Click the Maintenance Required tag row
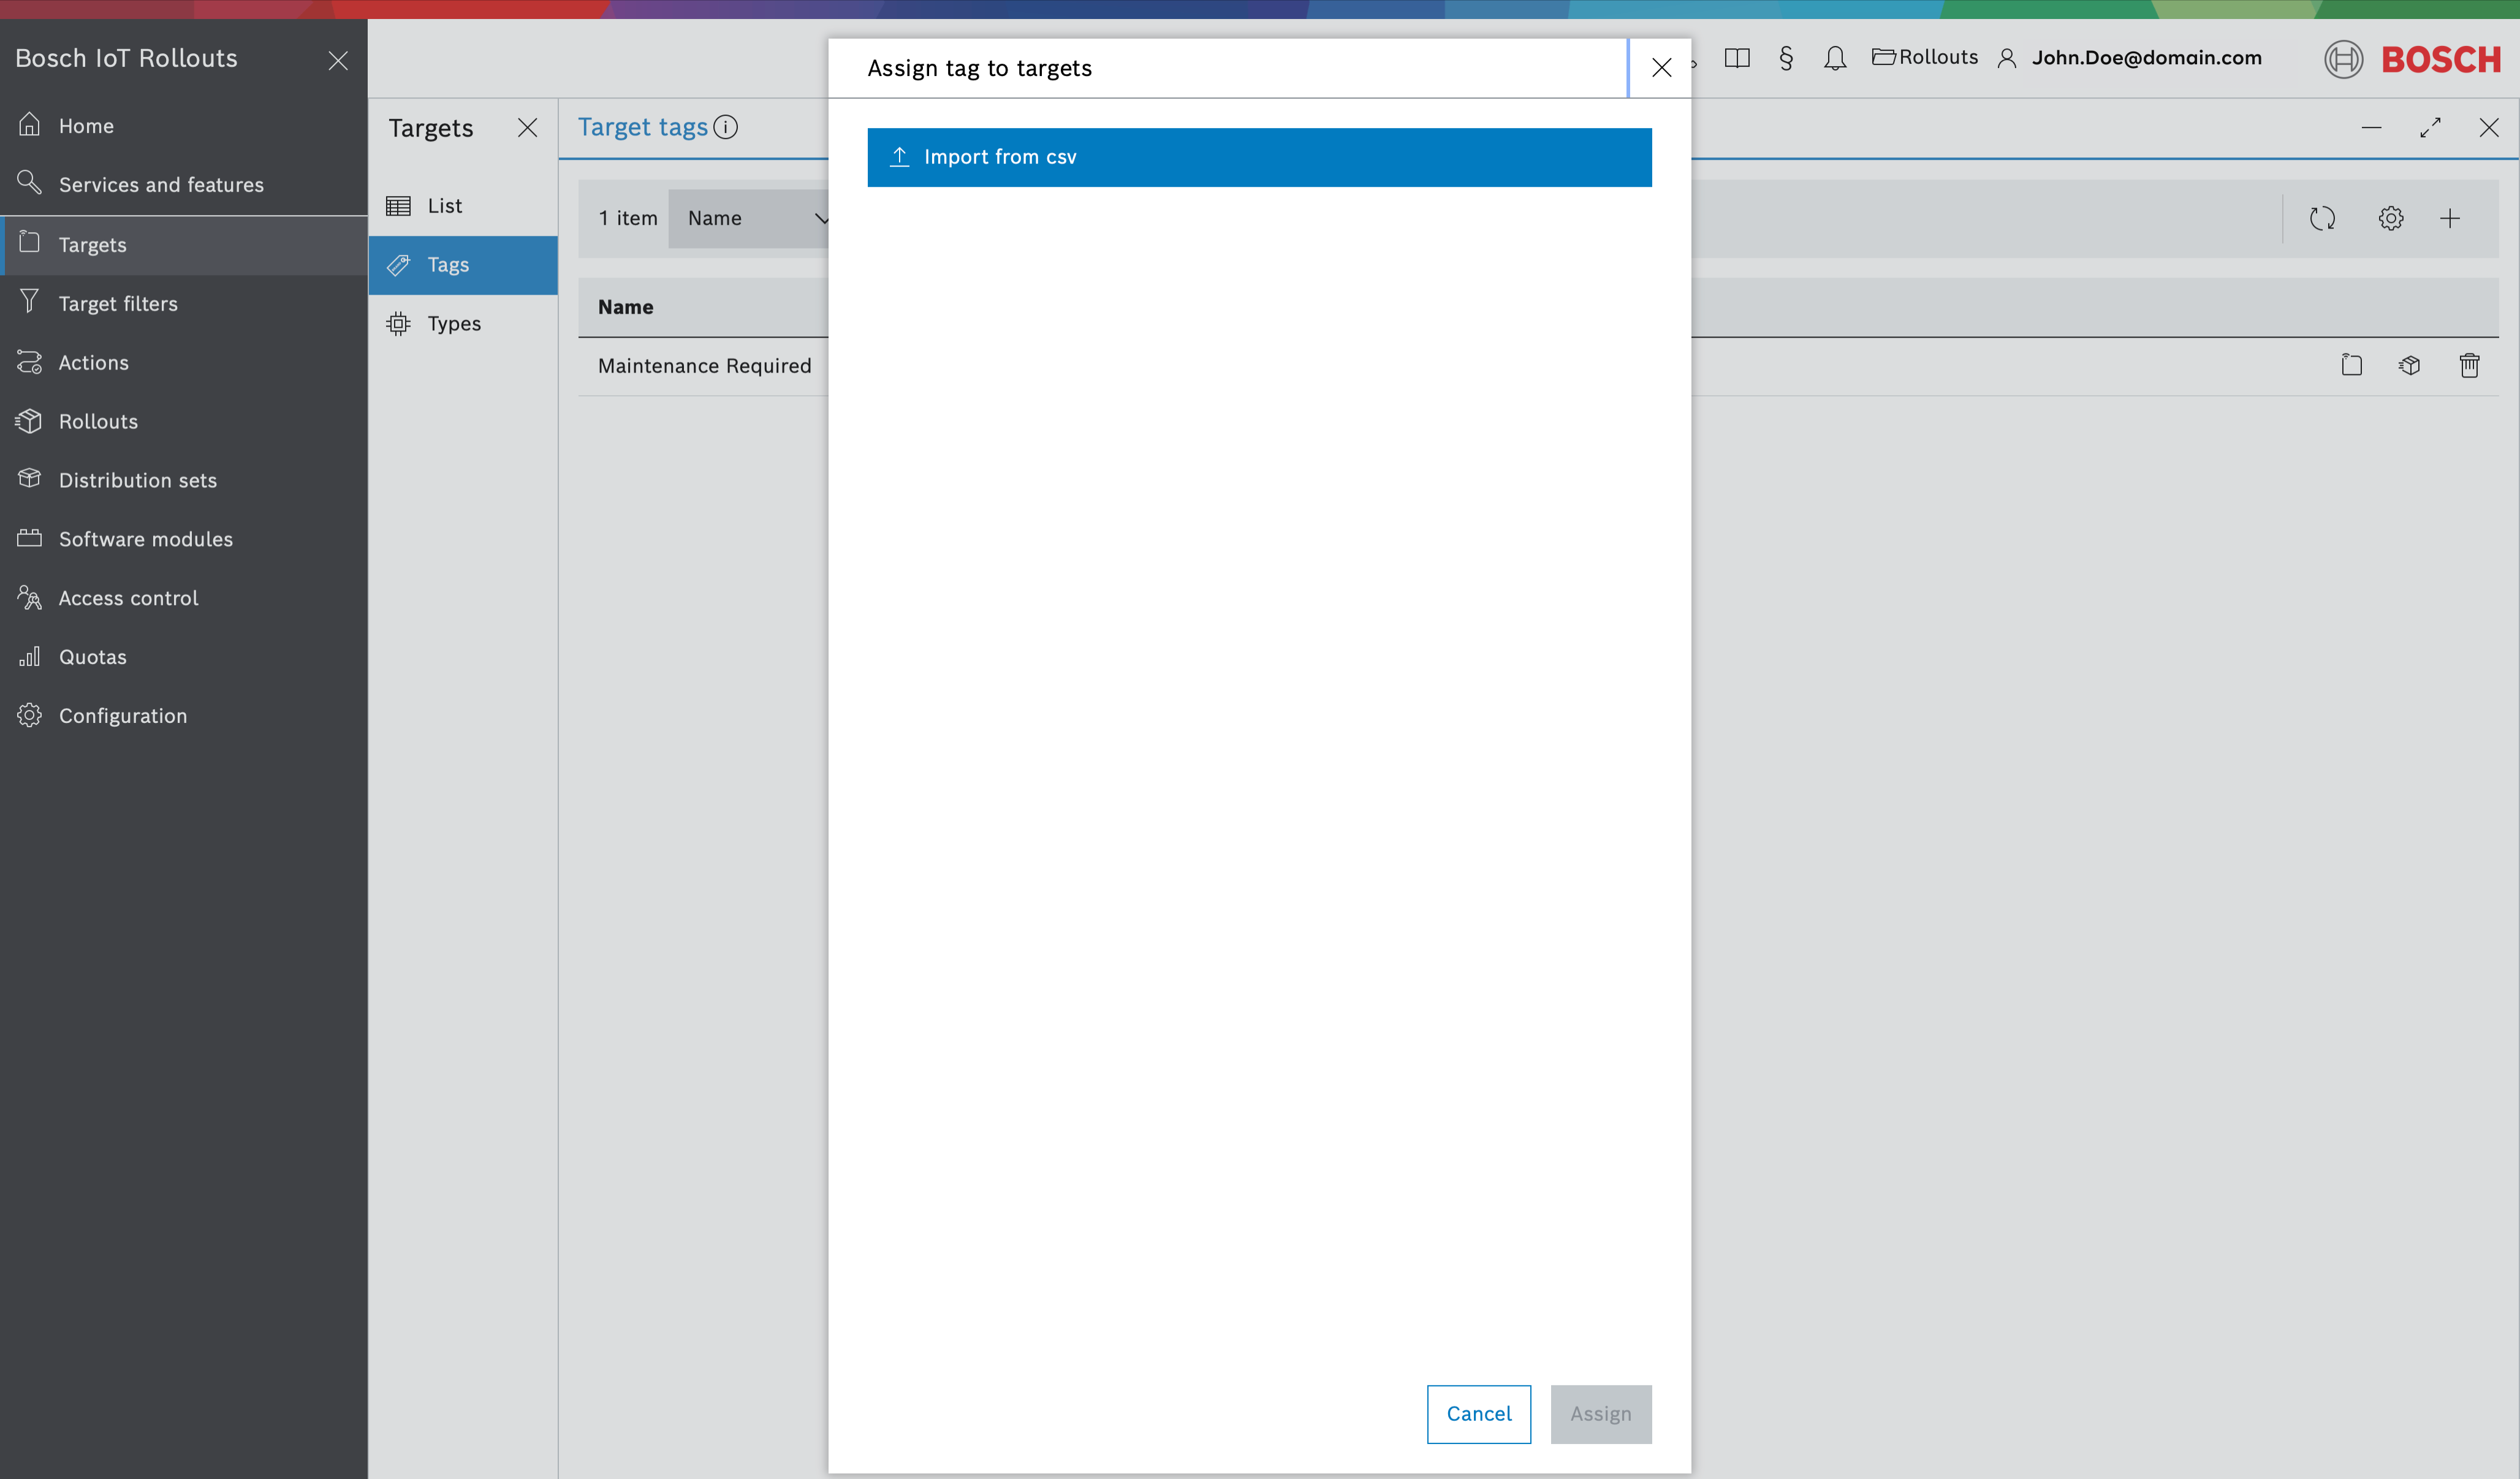Image resolution: width=2520 pixels, height=1479 pixels. tap(704, 365)
